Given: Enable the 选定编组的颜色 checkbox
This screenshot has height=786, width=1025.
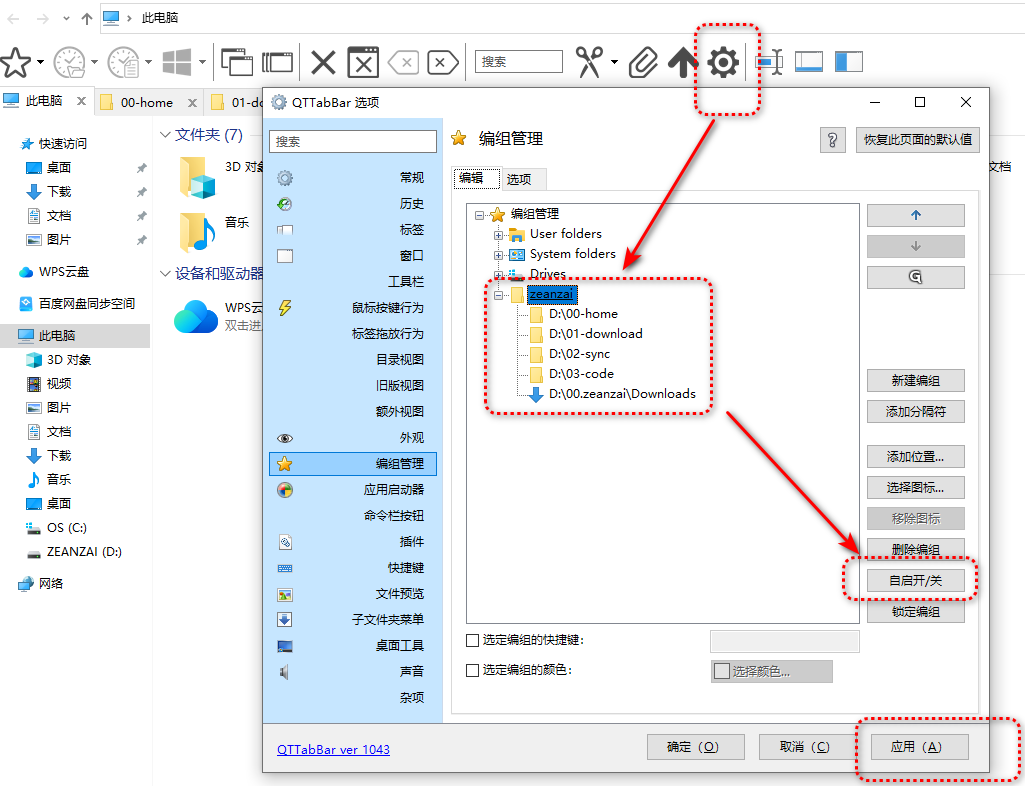Looking at the screenshot, I should [473, 670].
